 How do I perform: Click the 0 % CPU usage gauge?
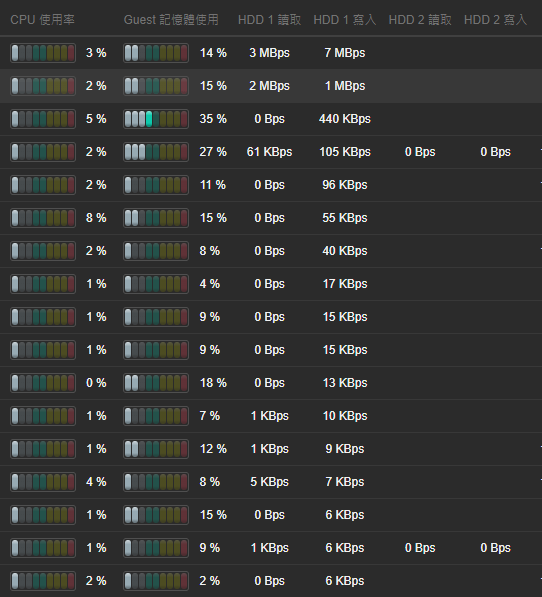click(x=43, y=383)
